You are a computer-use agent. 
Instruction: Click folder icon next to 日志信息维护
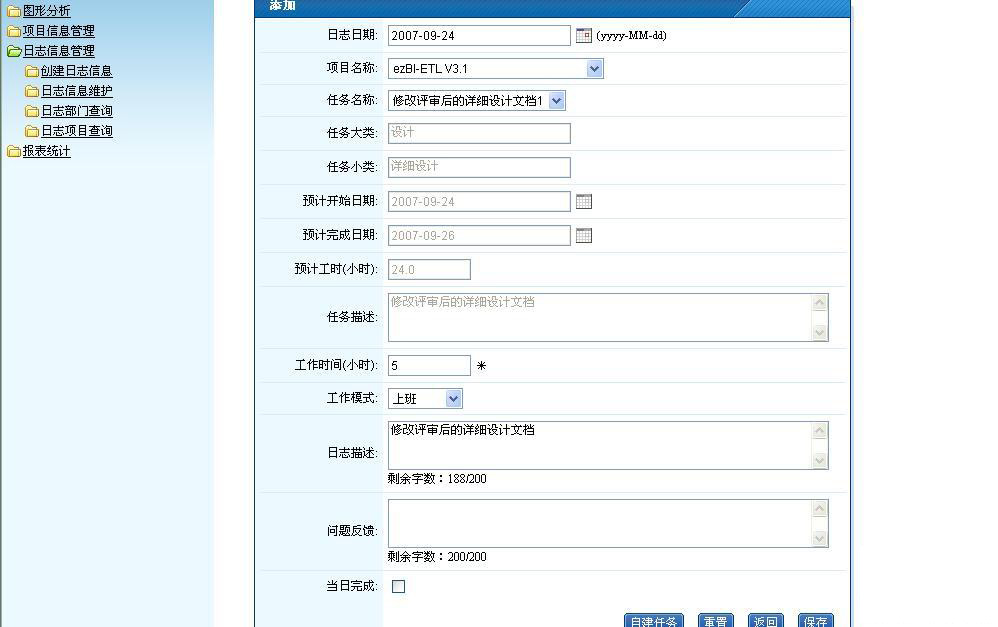click(x=32, y=91)
